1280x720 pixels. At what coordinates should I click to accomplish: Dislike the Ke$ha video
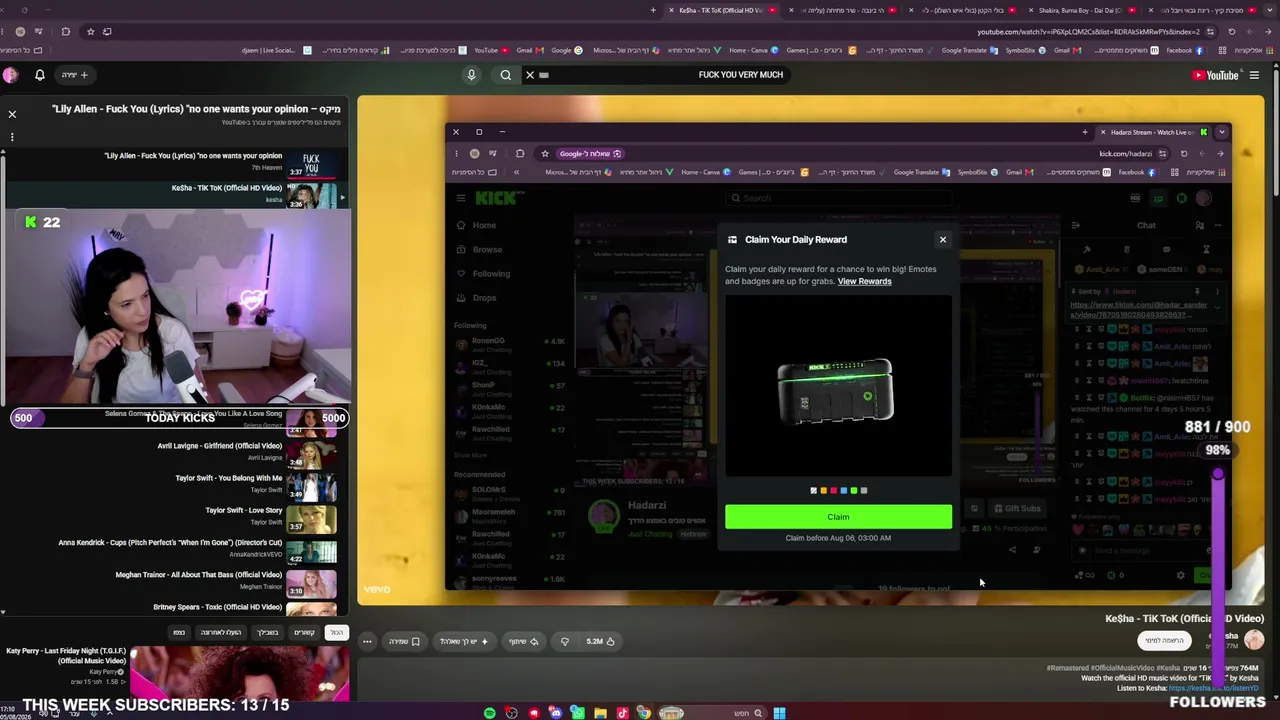pos(565,641)
